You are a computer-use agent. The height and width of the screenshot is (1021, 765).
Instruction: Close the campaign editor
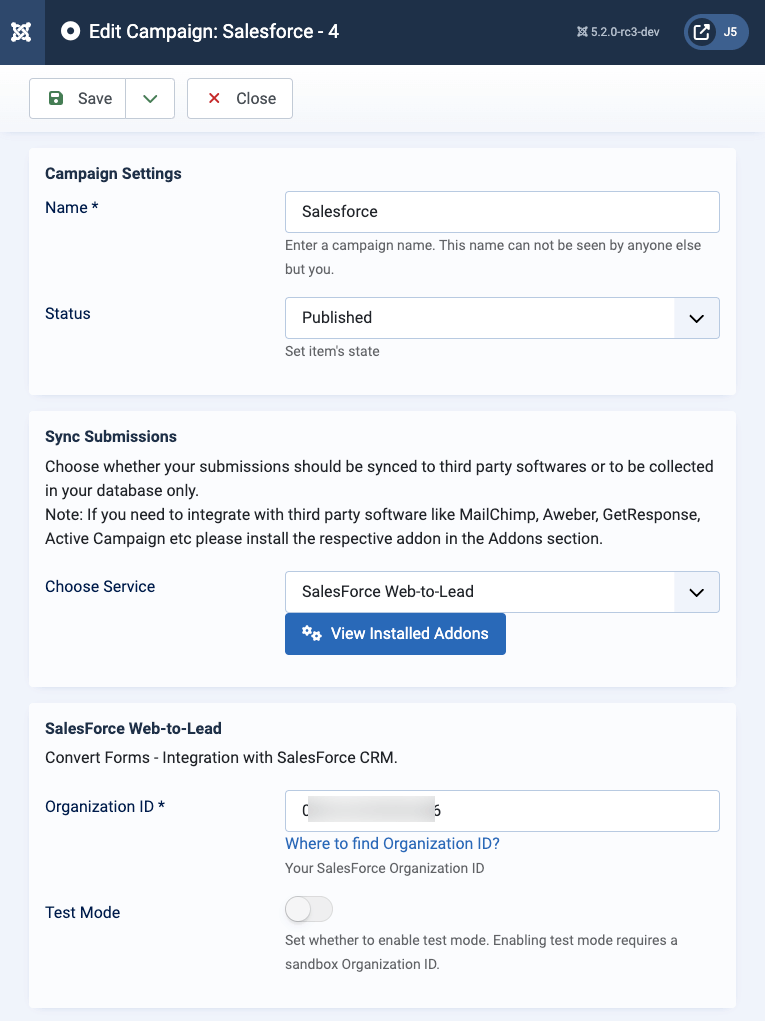pos(240,98)
